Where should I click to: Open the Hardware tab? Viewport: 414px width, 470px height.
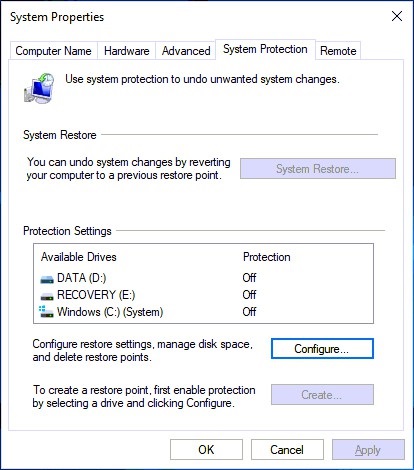click(126, 51)
